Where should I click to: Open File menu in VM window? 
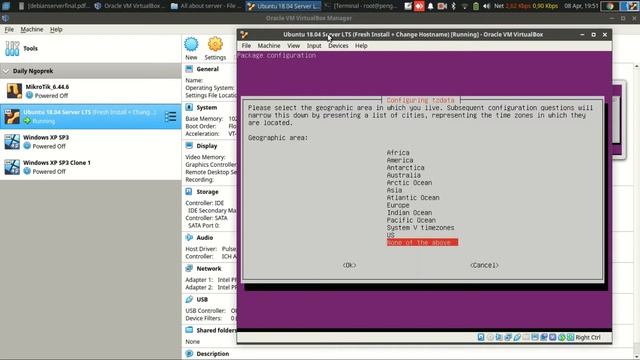(246, 46)
